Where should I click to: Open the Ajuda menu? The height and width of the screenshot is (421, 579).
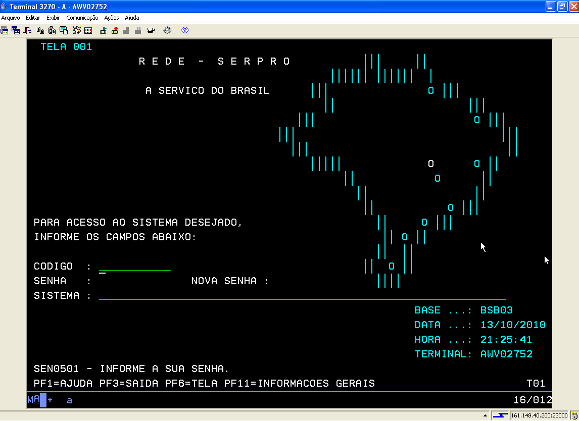132,18
